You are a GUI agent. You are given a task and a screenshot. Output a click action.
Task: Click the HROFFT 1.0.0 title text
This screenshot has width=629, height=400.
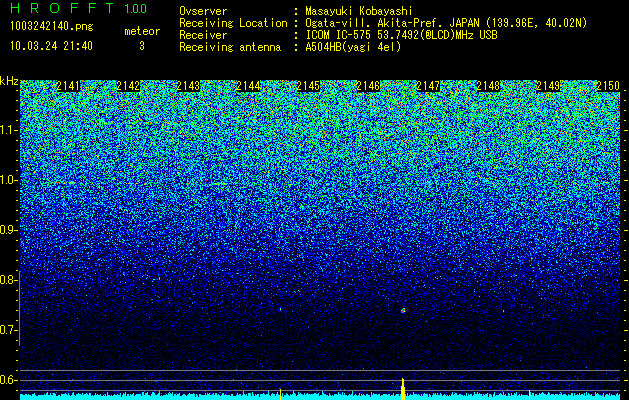tap(79, 8)
